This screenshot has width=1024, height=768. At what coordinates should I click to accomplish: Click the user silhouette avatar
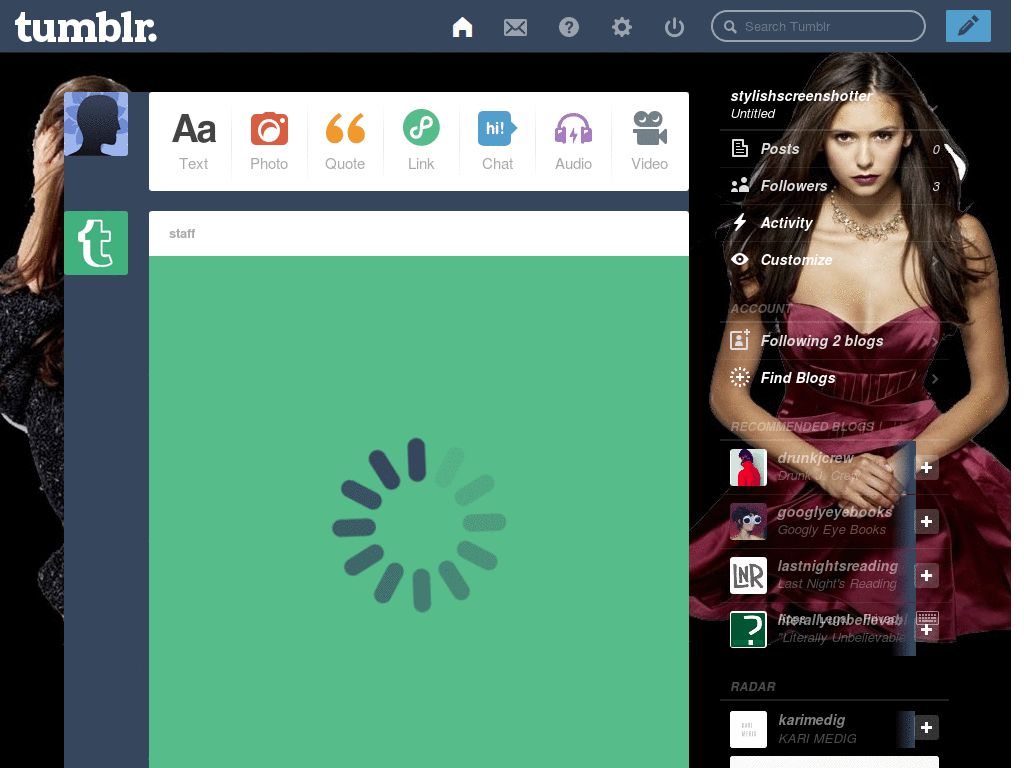(x=96, y=124)
